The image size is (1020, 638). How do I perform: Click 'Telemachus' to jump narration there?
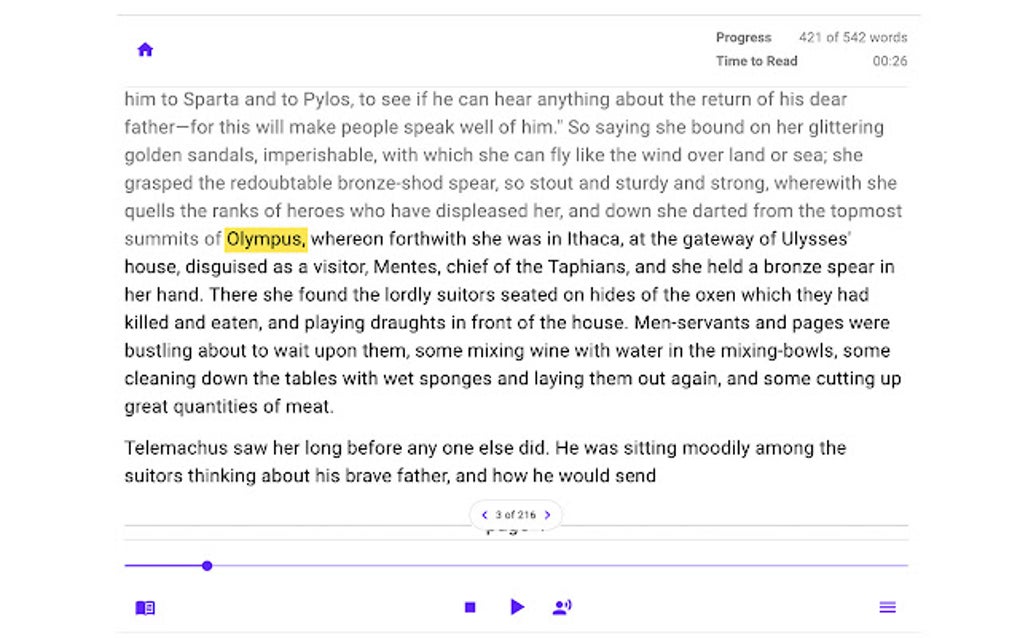pyautogui.click(x=173, y=448)
